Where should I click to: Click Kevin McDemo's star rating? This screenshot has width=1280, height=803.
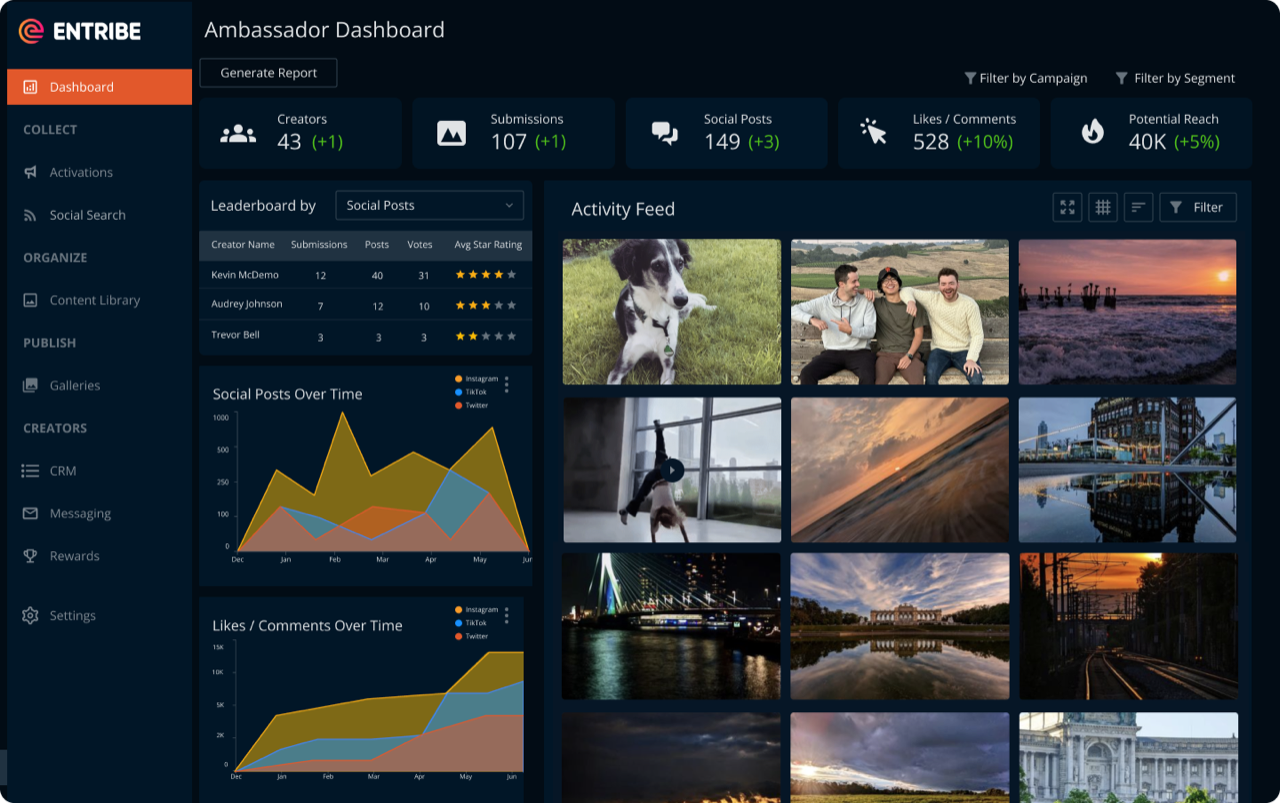pyautogui.click(x=486, y=275)
